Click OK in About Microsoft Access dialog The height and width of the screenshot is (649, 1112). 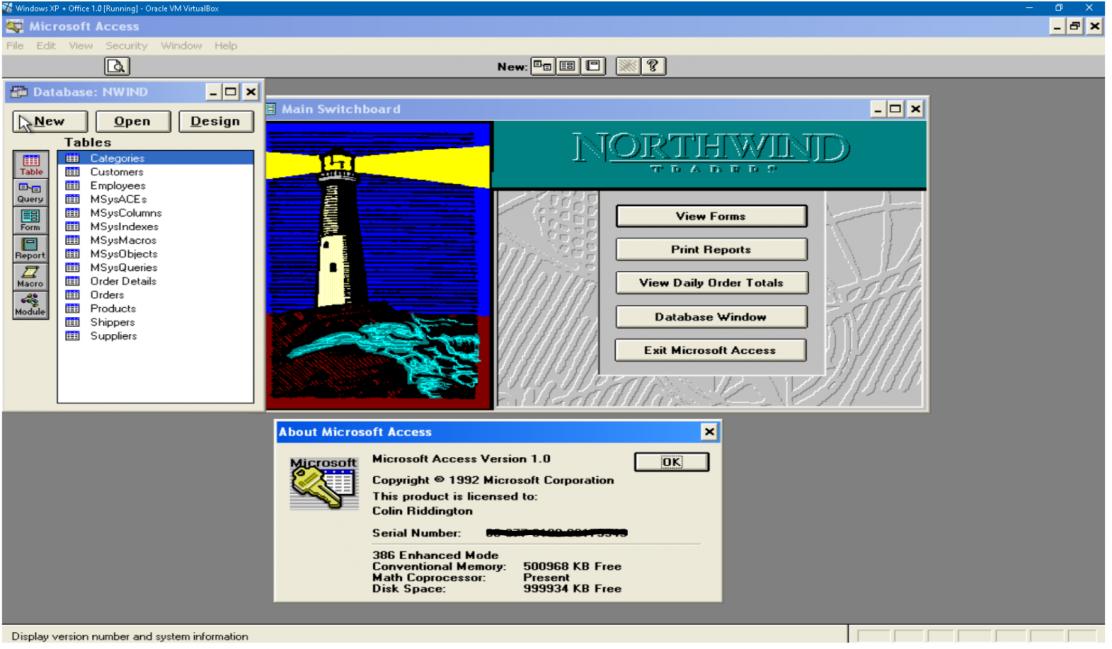click(x=671, y=462)
